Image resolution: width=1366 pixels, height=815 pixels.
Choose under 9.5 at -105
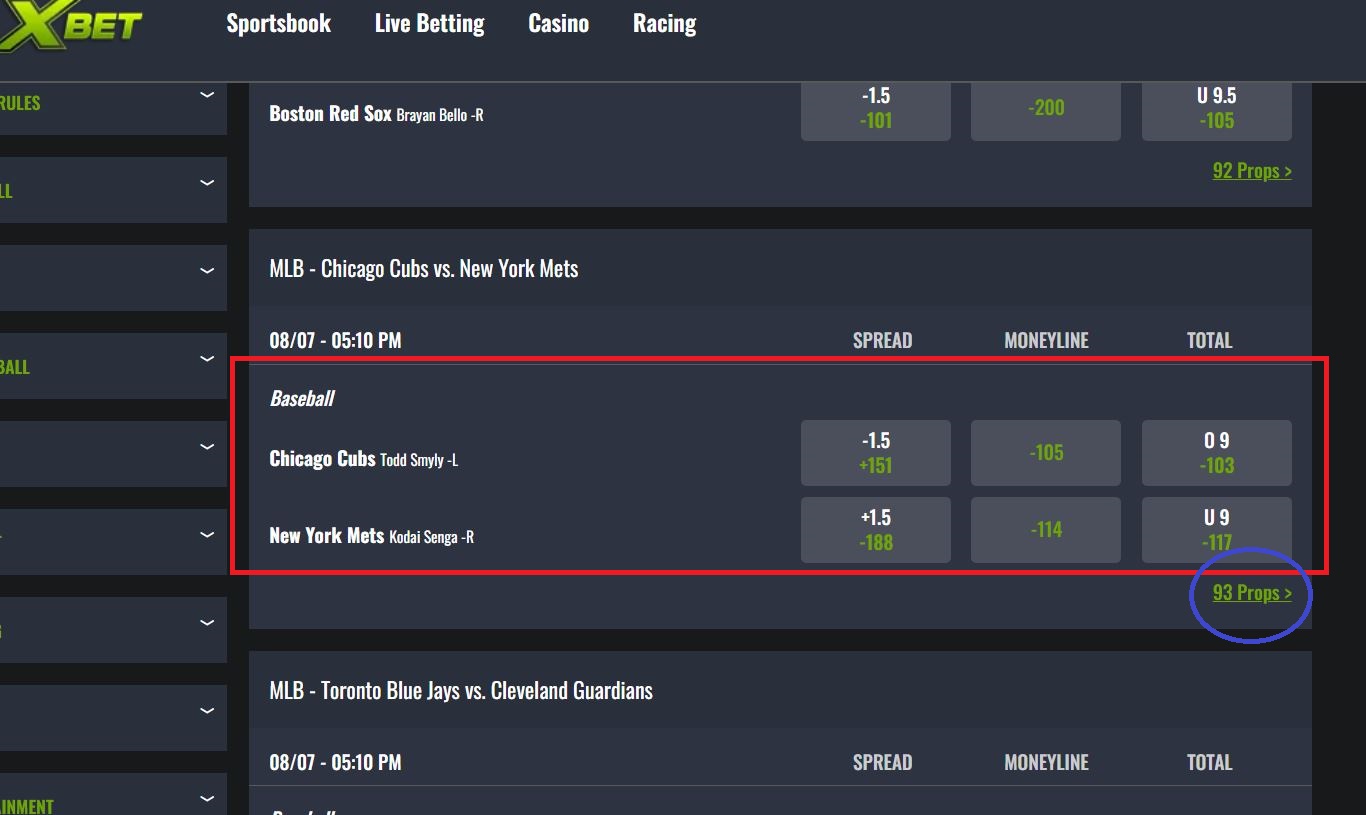tap(1216, 109)
